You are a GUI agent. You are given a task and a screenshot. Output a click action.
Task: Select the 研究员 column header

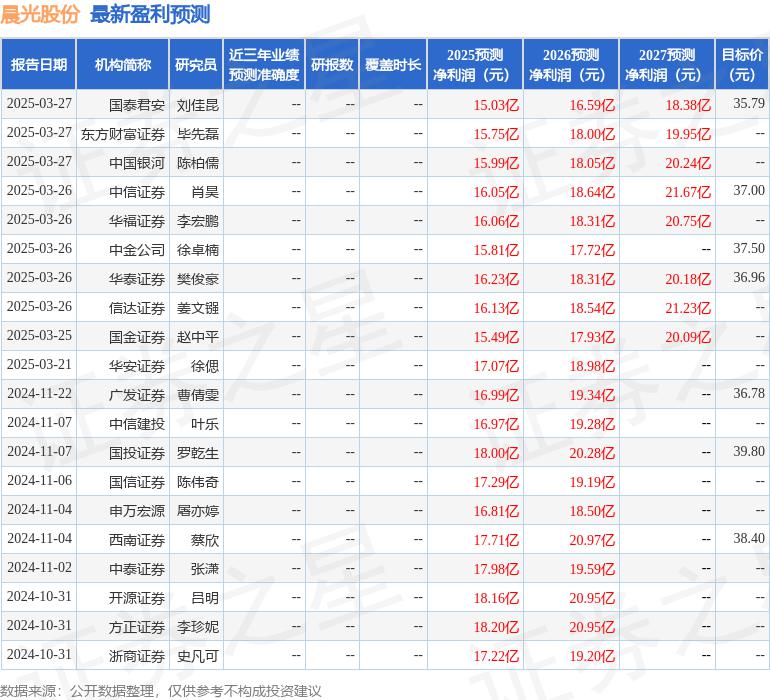pos(196,64)
